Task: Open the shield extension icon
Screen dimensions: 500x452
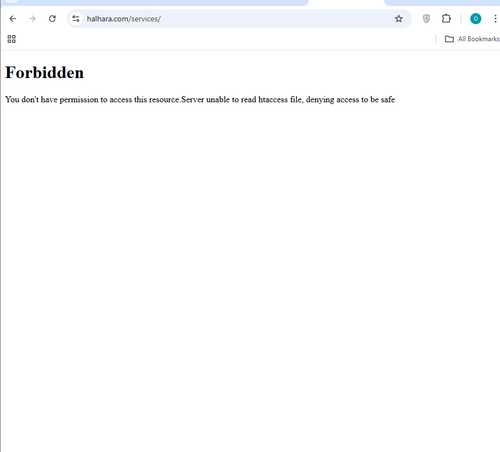Action: click(x=426, y=19)
